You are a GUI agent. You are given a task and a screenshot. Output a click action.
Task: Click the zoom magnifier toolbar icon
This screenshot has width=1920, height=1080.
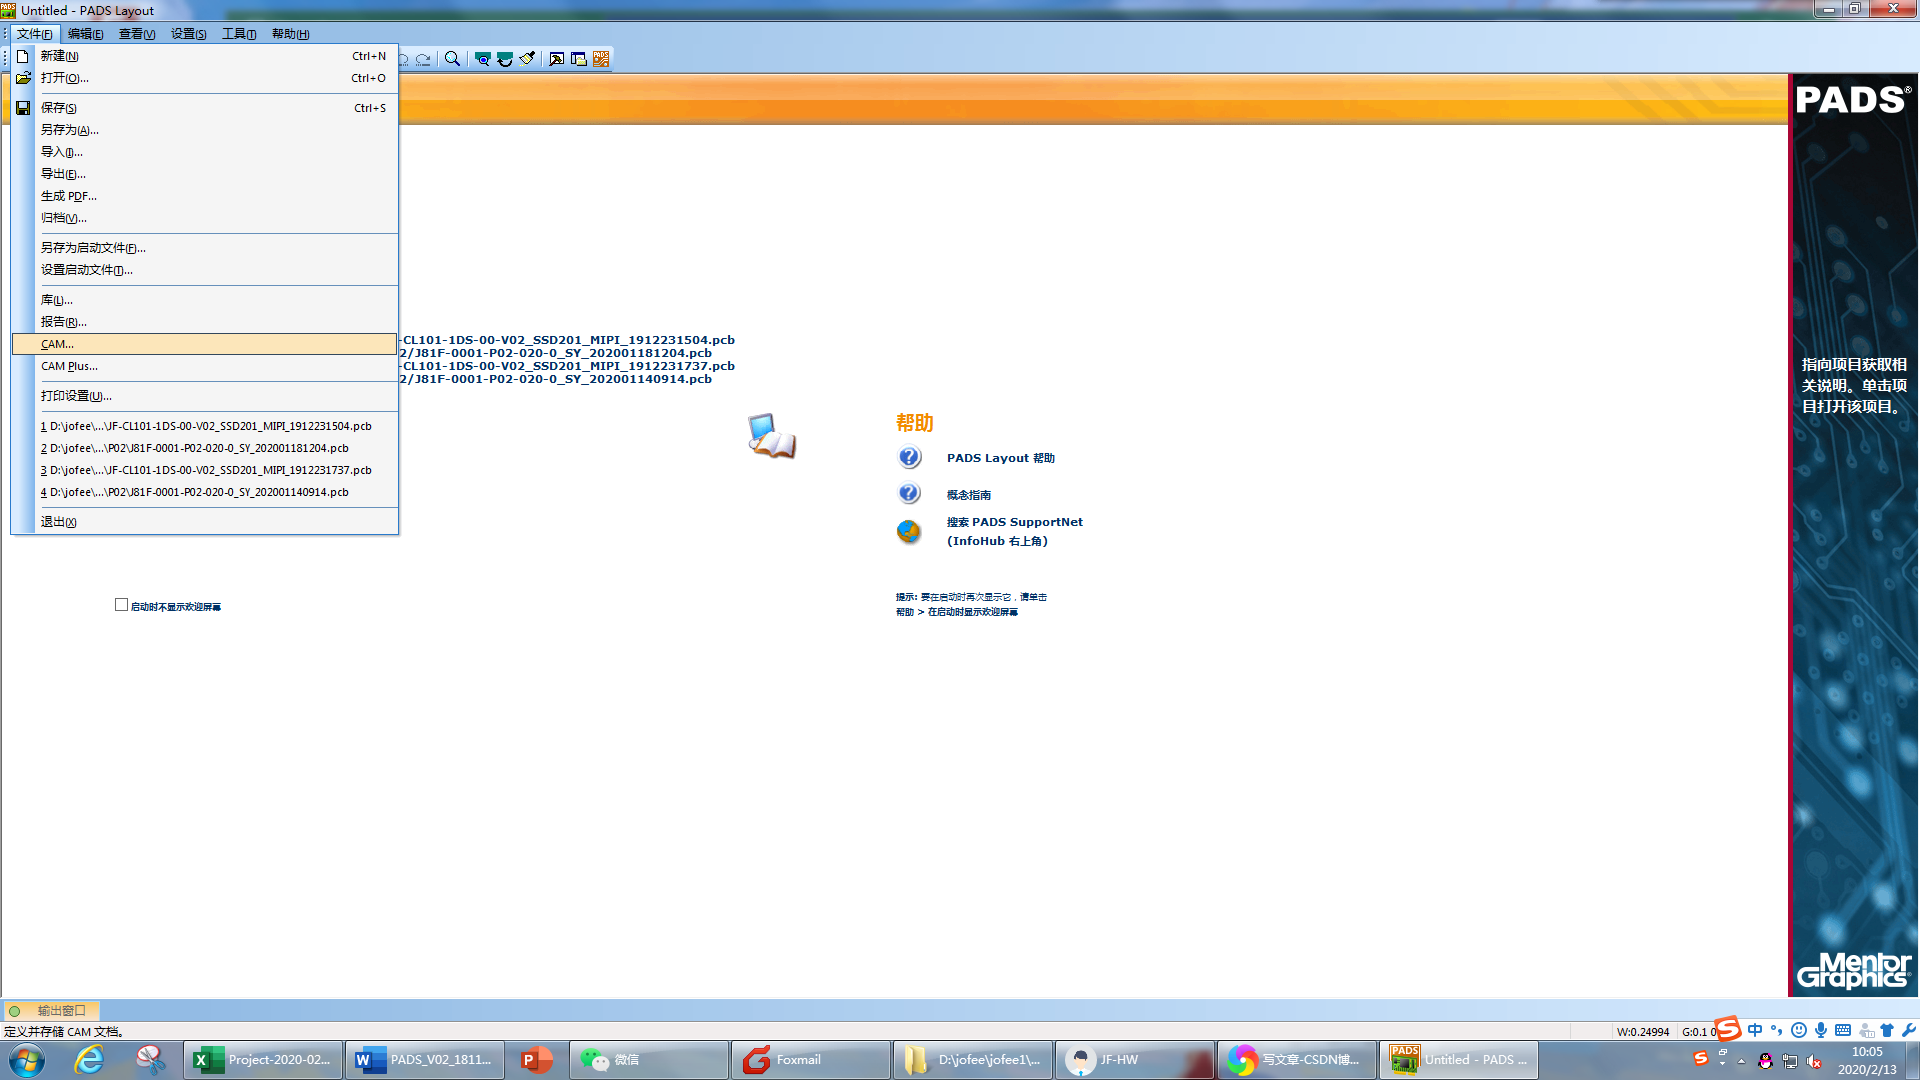(x=452, y=59)
